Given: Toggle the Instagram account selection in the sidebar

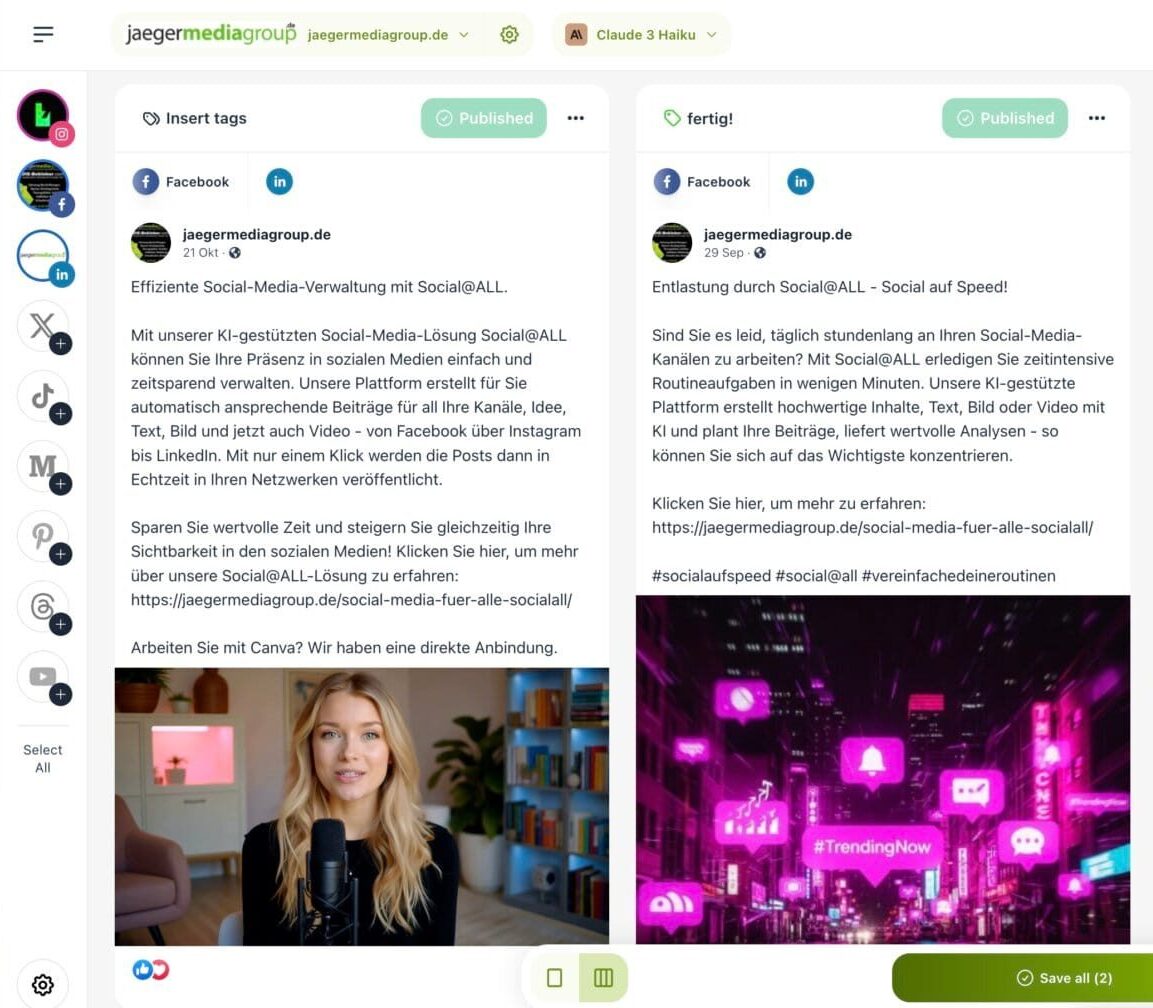Looking at the screenshot, I should tap(43, 115).
